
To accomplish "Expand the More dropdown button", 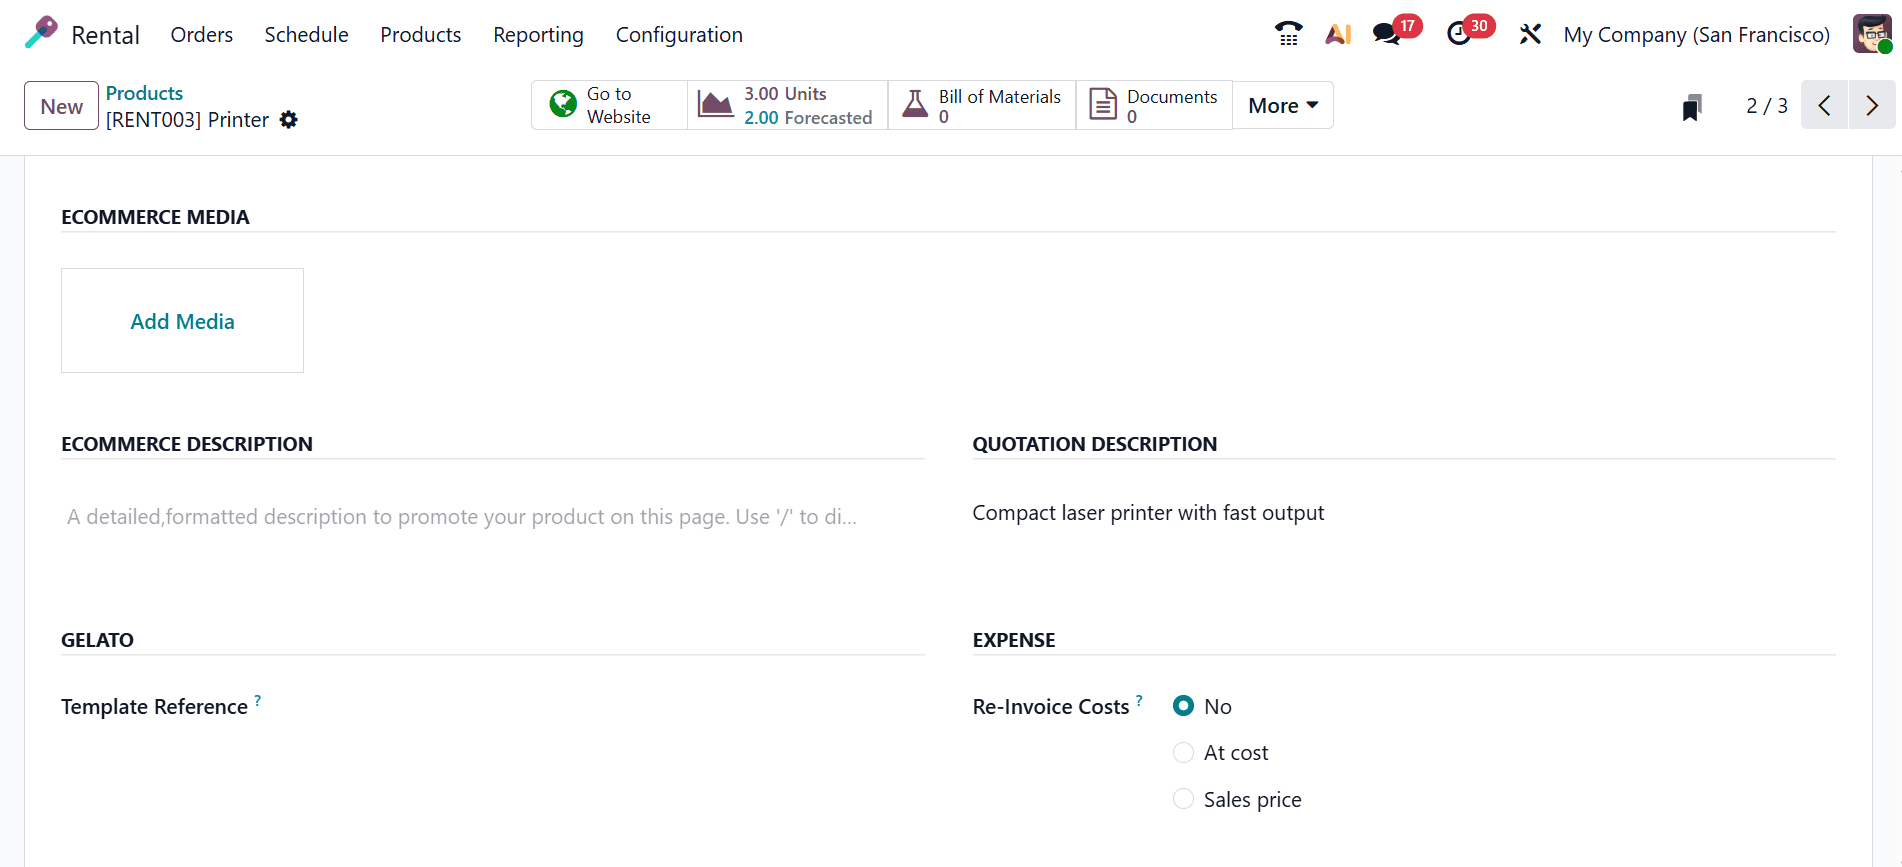I will 1282,106.
